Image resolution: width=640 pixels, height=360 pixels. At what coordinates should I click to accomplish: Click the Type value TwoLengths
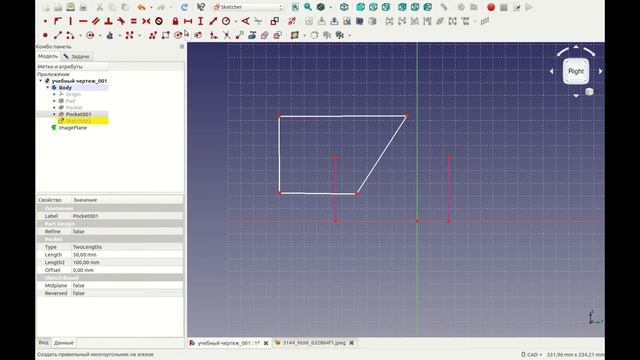click(x=127, y=247)
